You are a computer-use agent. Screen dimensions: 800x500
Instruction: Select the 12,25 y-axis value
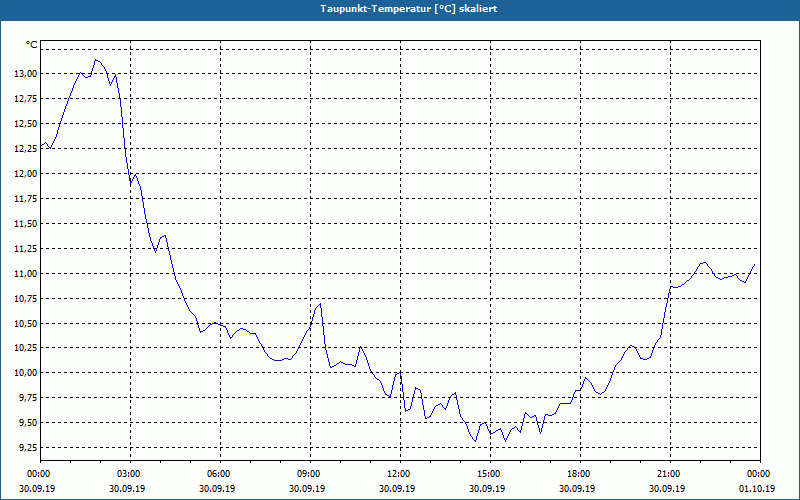pos(26,148)
